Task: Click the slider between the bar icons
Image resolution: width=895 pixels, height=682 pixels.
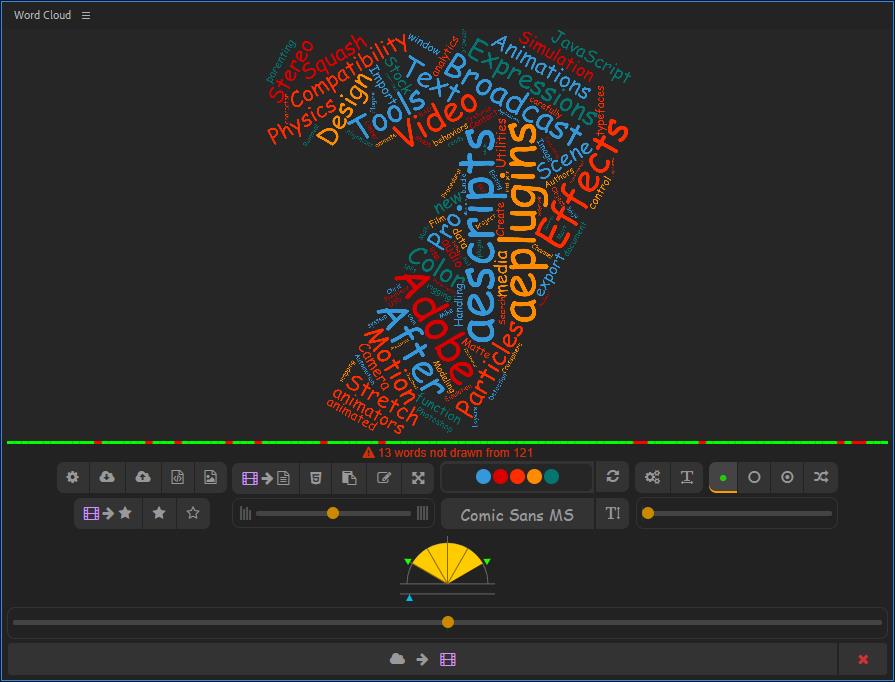Action: [333, 513]
